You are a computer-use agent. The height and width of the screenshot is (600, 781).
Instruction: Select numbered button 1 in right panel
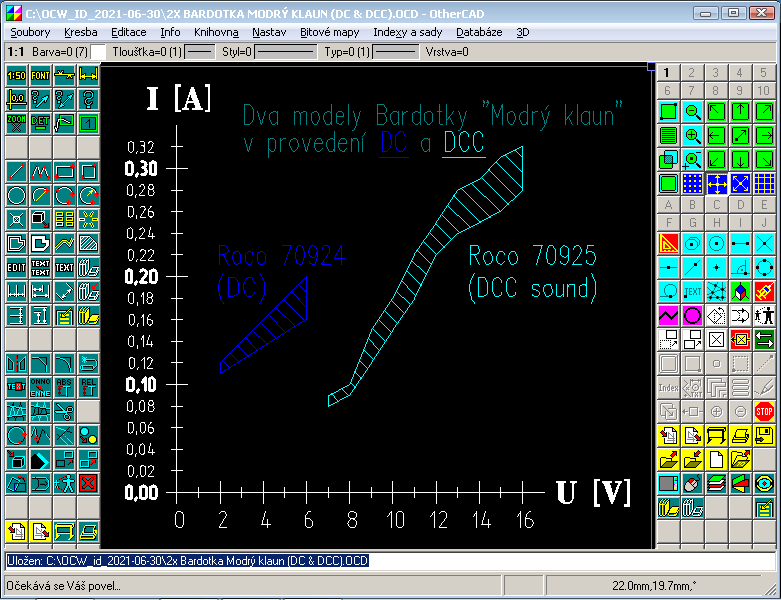click(666, 73)
